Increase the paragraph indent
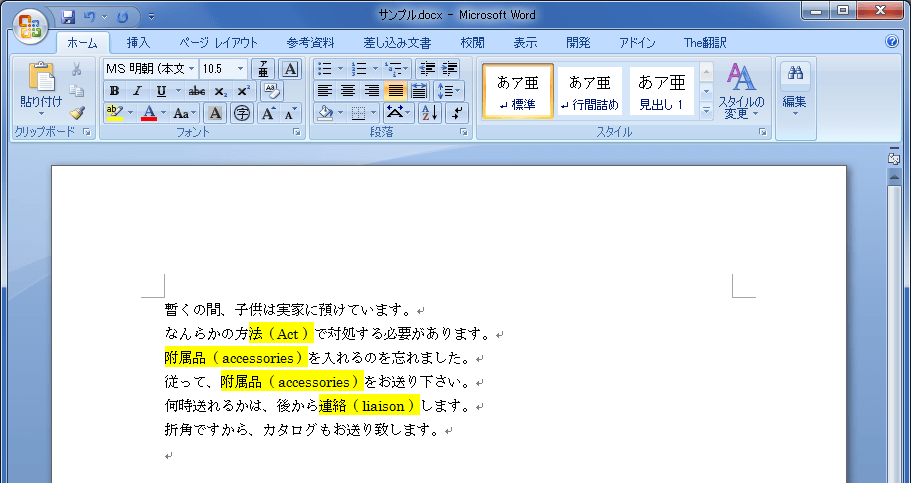Viewport: 911px width, 483px height. pyautogui.click(x=450, y=69)
